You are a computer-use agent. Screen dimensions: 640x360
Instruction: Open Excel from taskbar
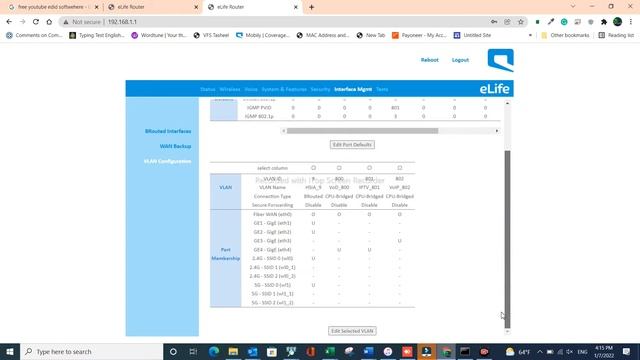(x=330, y=351)
